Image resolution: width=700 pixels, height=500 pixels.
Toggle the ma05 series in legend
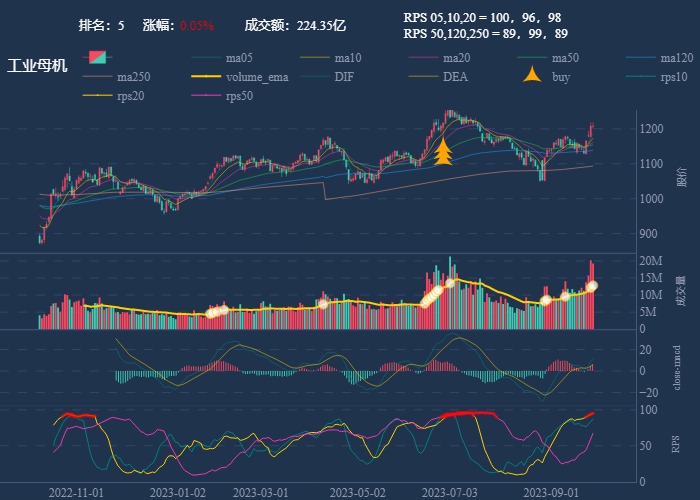coord(241,58)
